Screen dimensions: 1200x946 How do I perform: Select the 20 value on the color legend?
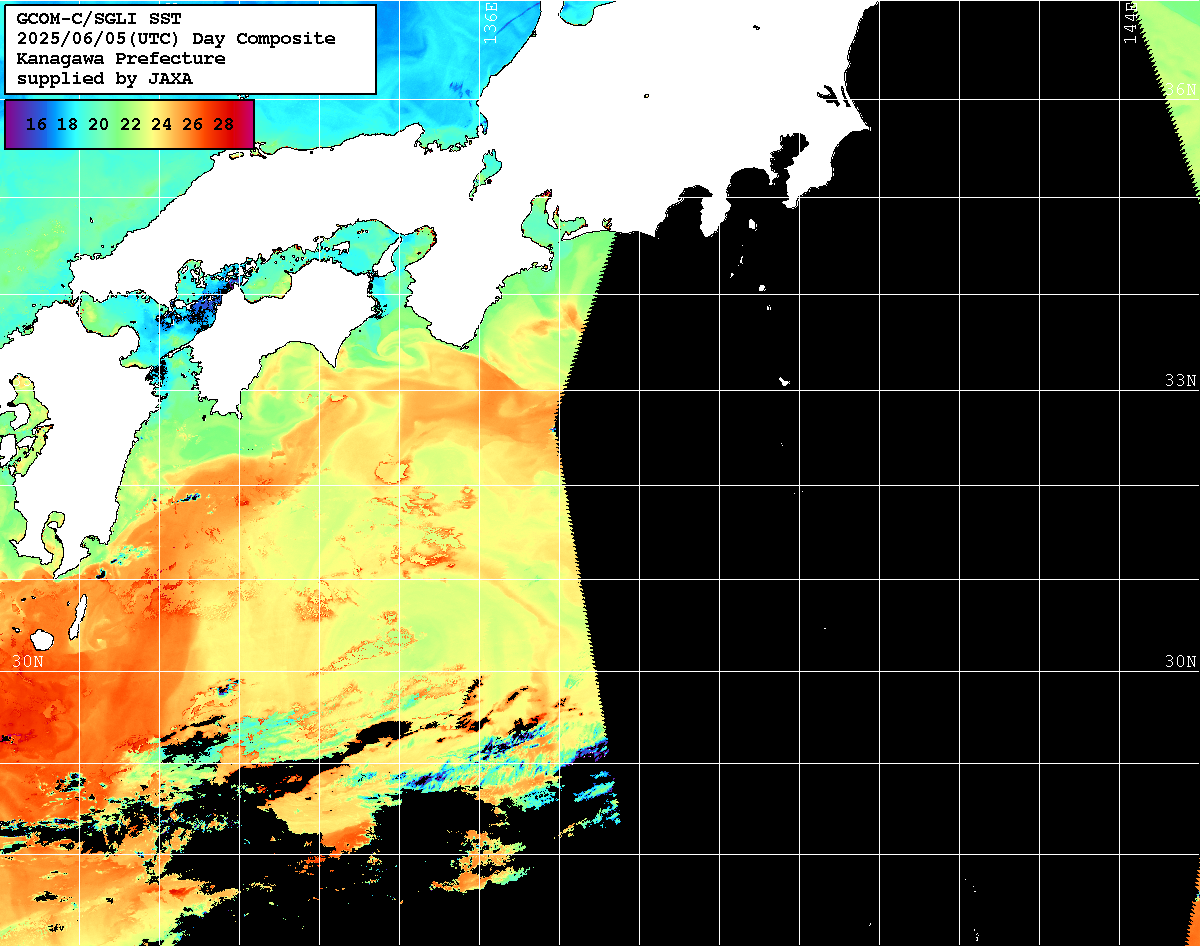coord(98,125)
